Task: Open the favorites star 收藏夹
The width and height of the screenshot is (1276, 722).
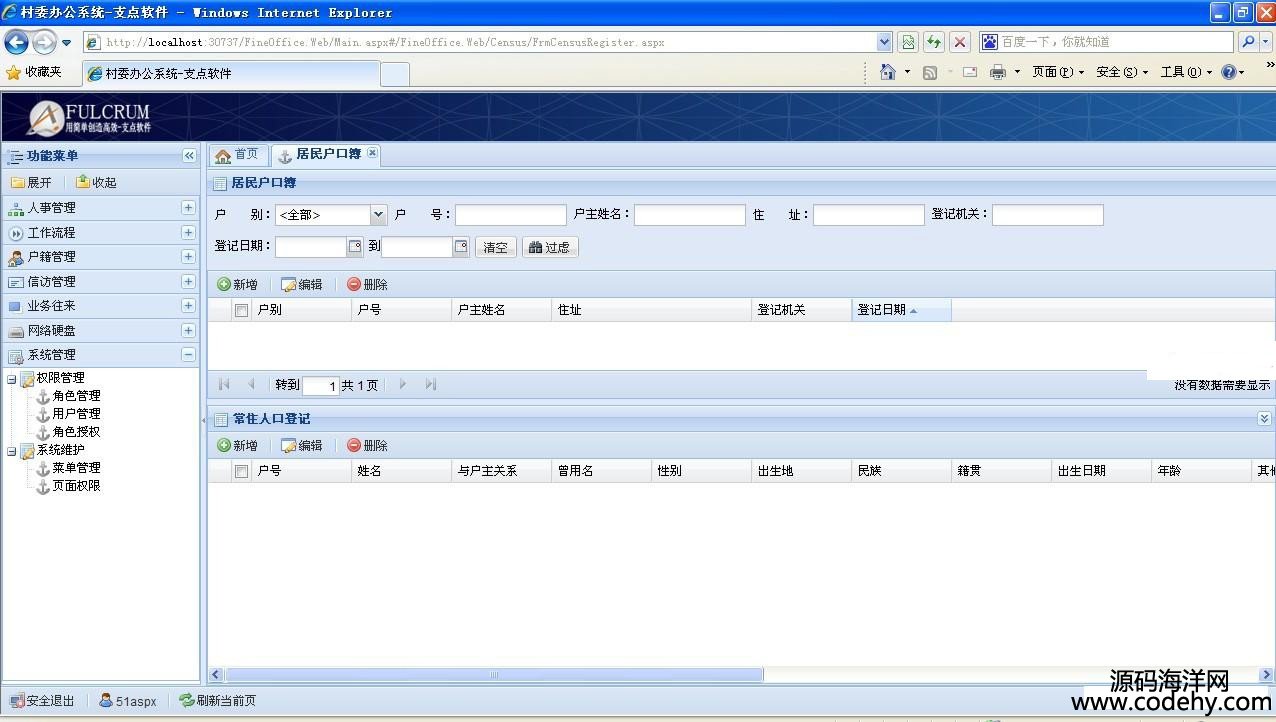Action: point(34,72)
